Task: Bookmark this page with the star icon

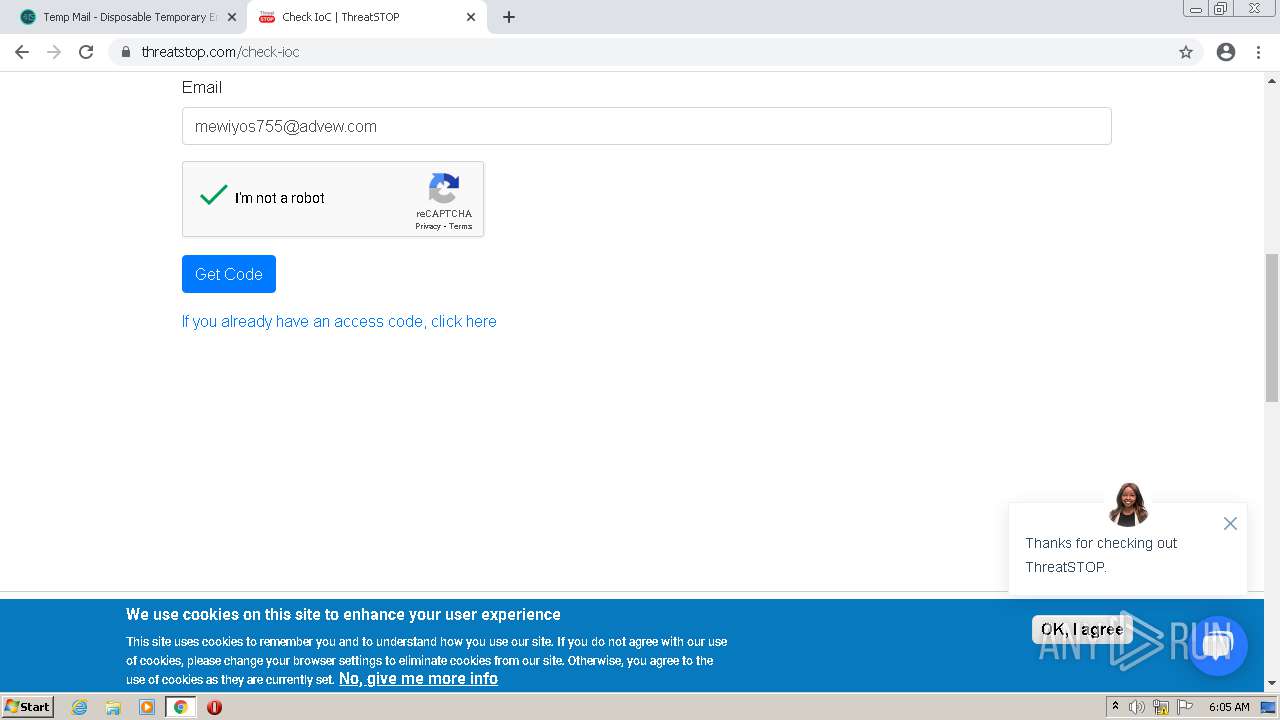Action: click(x=1186, y=52)
